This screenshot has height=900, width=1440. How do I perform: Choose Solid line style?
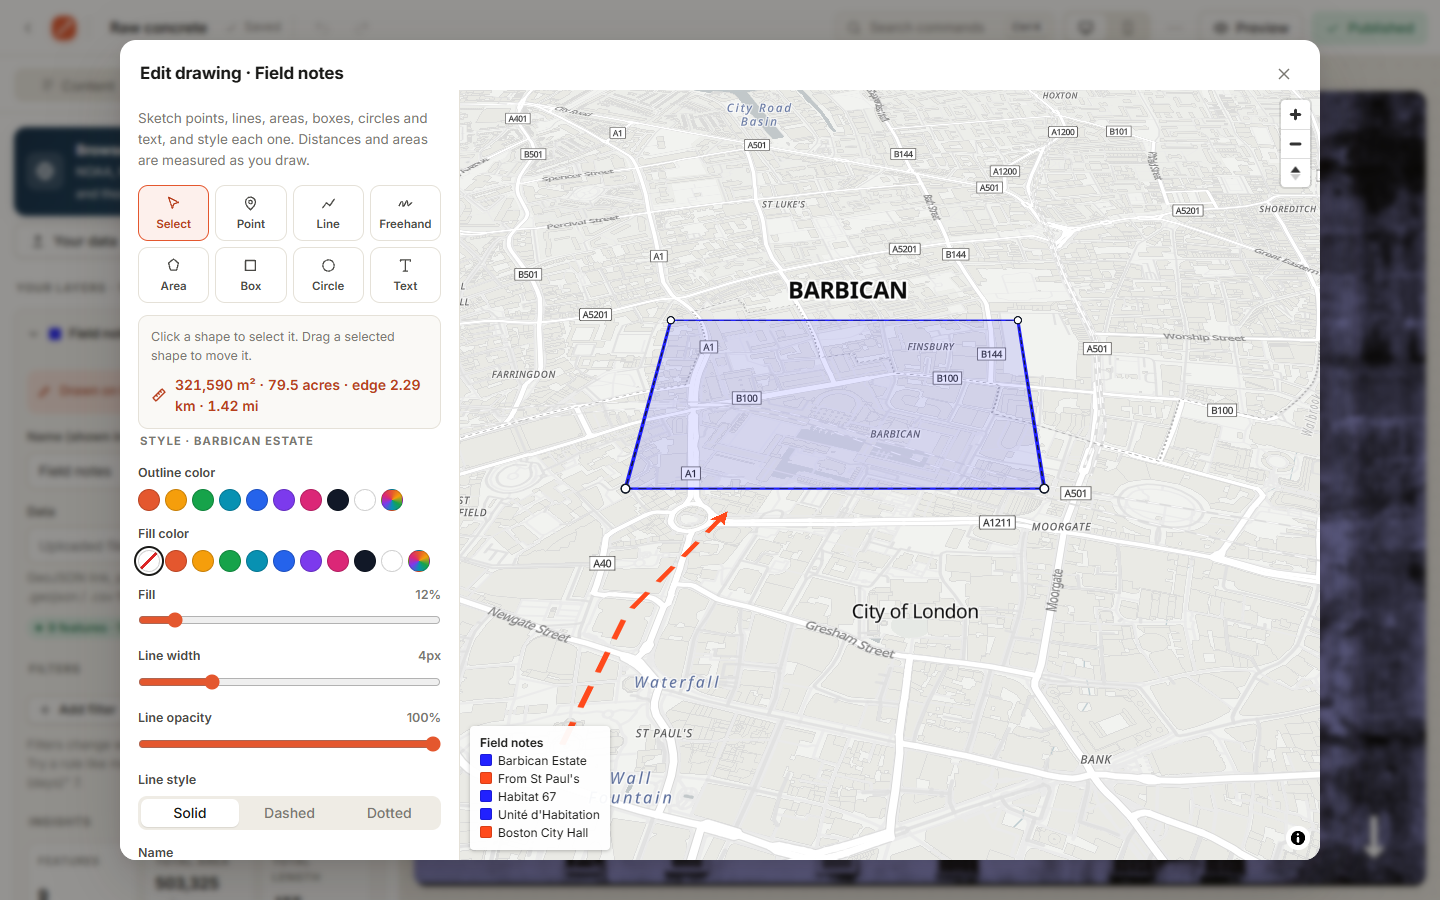pyautogui.click(x=190, y=813)
